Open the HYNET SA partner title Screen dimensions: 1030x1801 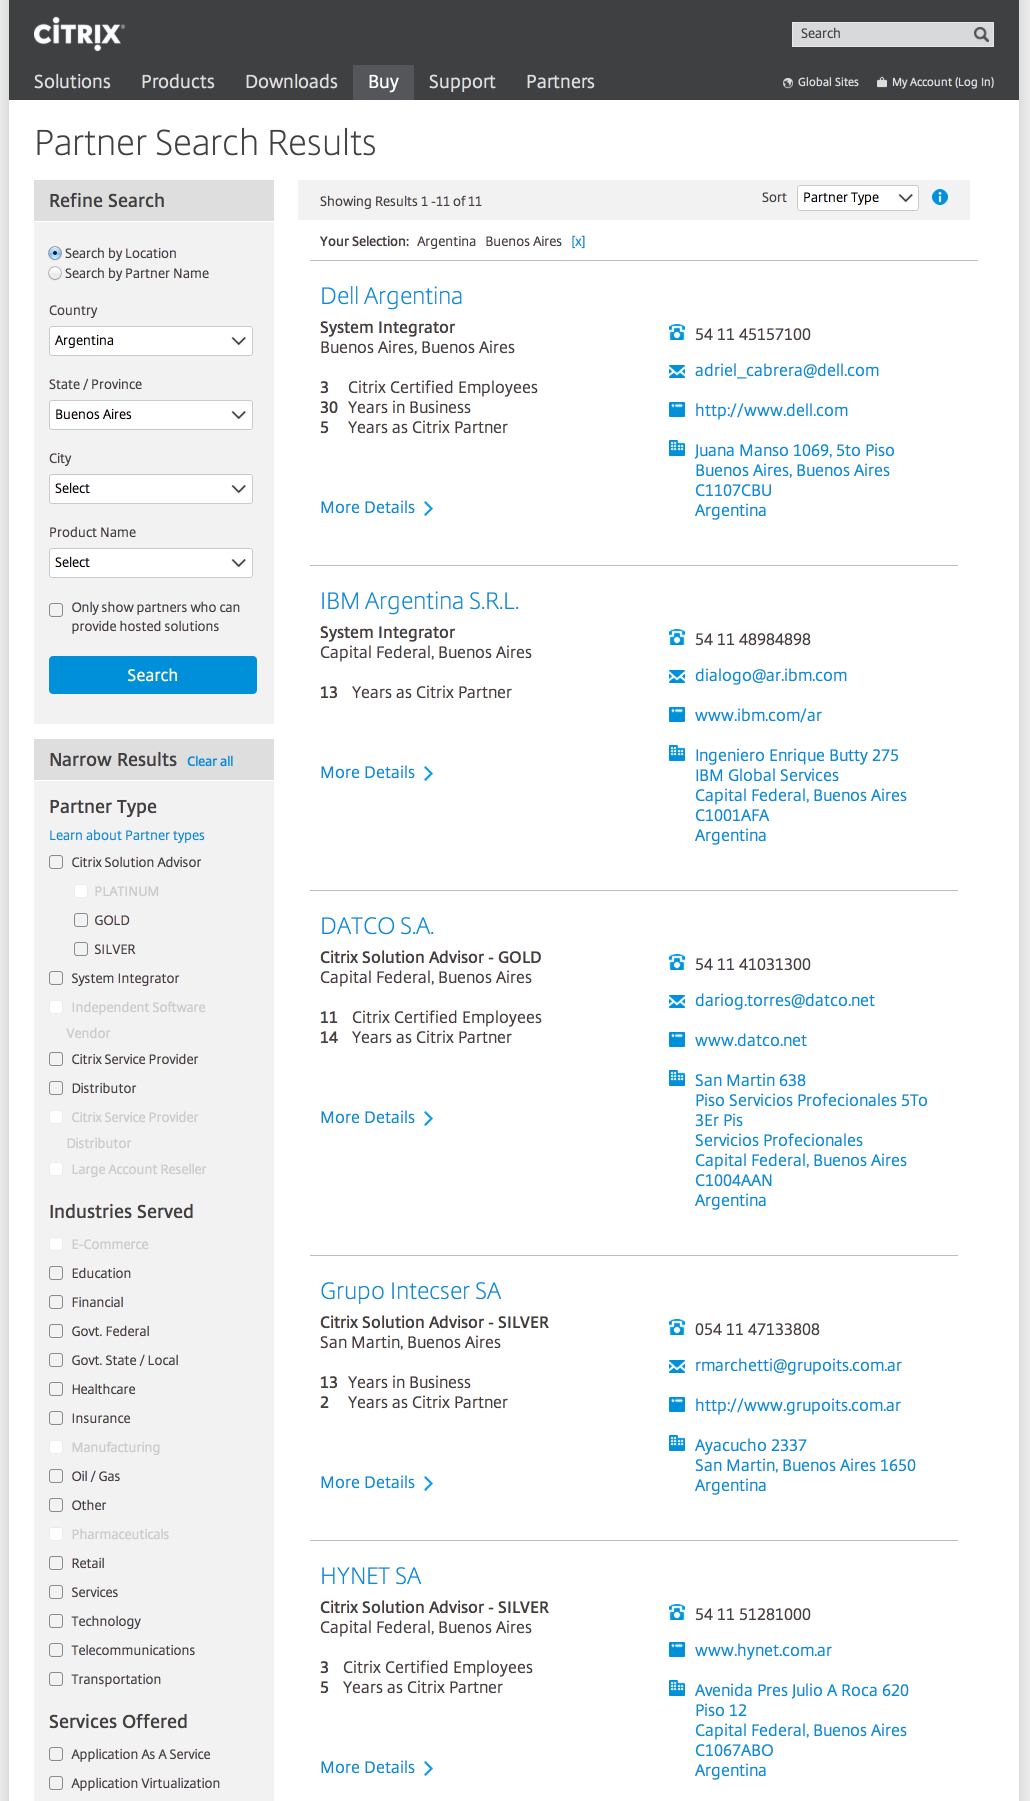[x=370, y=1576]
